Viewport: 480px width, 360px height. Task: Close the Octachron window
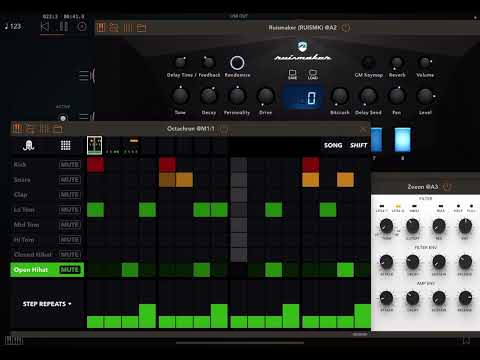pyautogui.click(x=363, y=130)
